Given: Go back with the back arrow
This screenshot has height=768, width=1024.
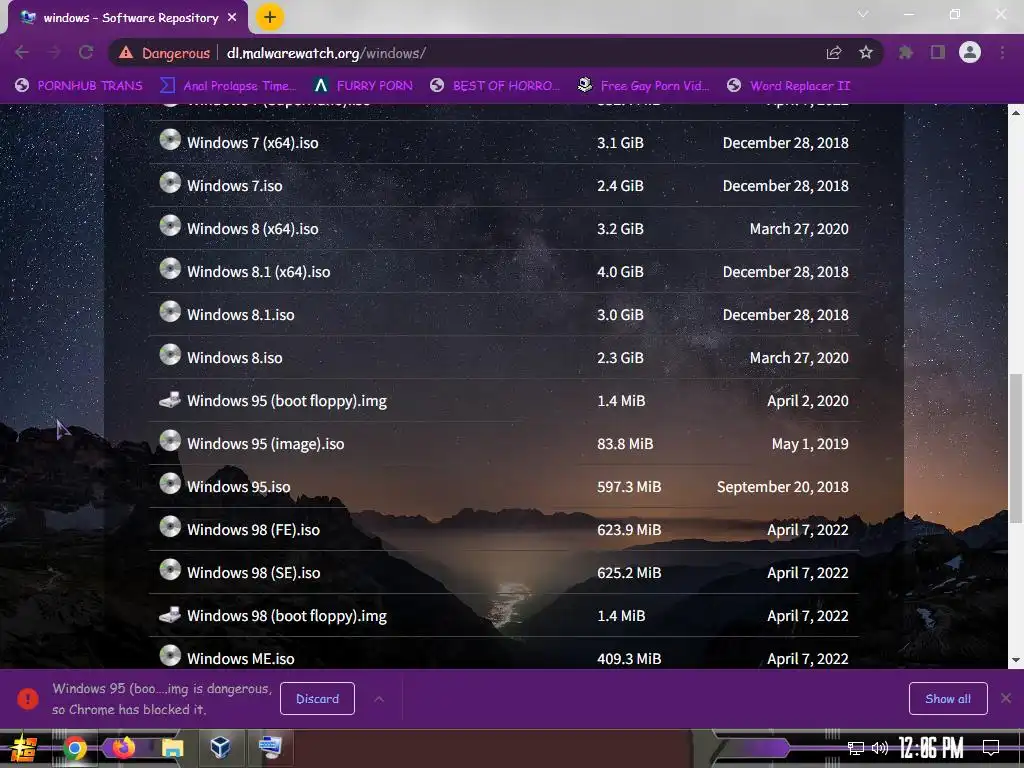Looking at the screenshot, I should coord(22,52).
